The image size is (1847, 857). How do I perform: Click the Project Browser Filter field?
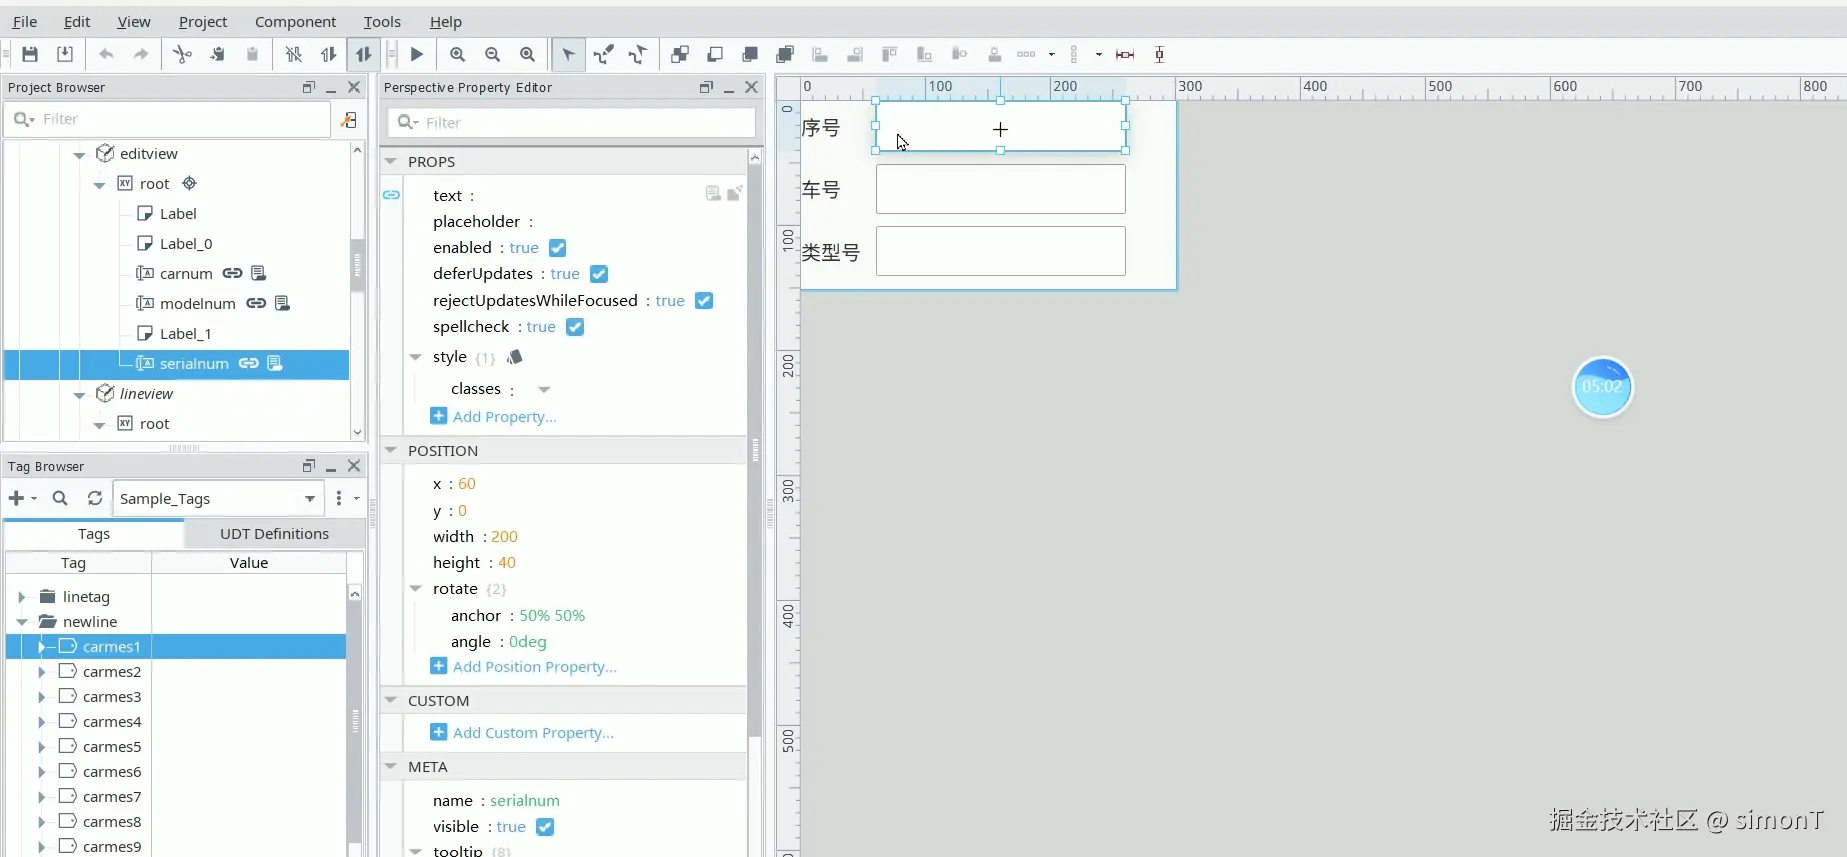click(x=167, y=119)
